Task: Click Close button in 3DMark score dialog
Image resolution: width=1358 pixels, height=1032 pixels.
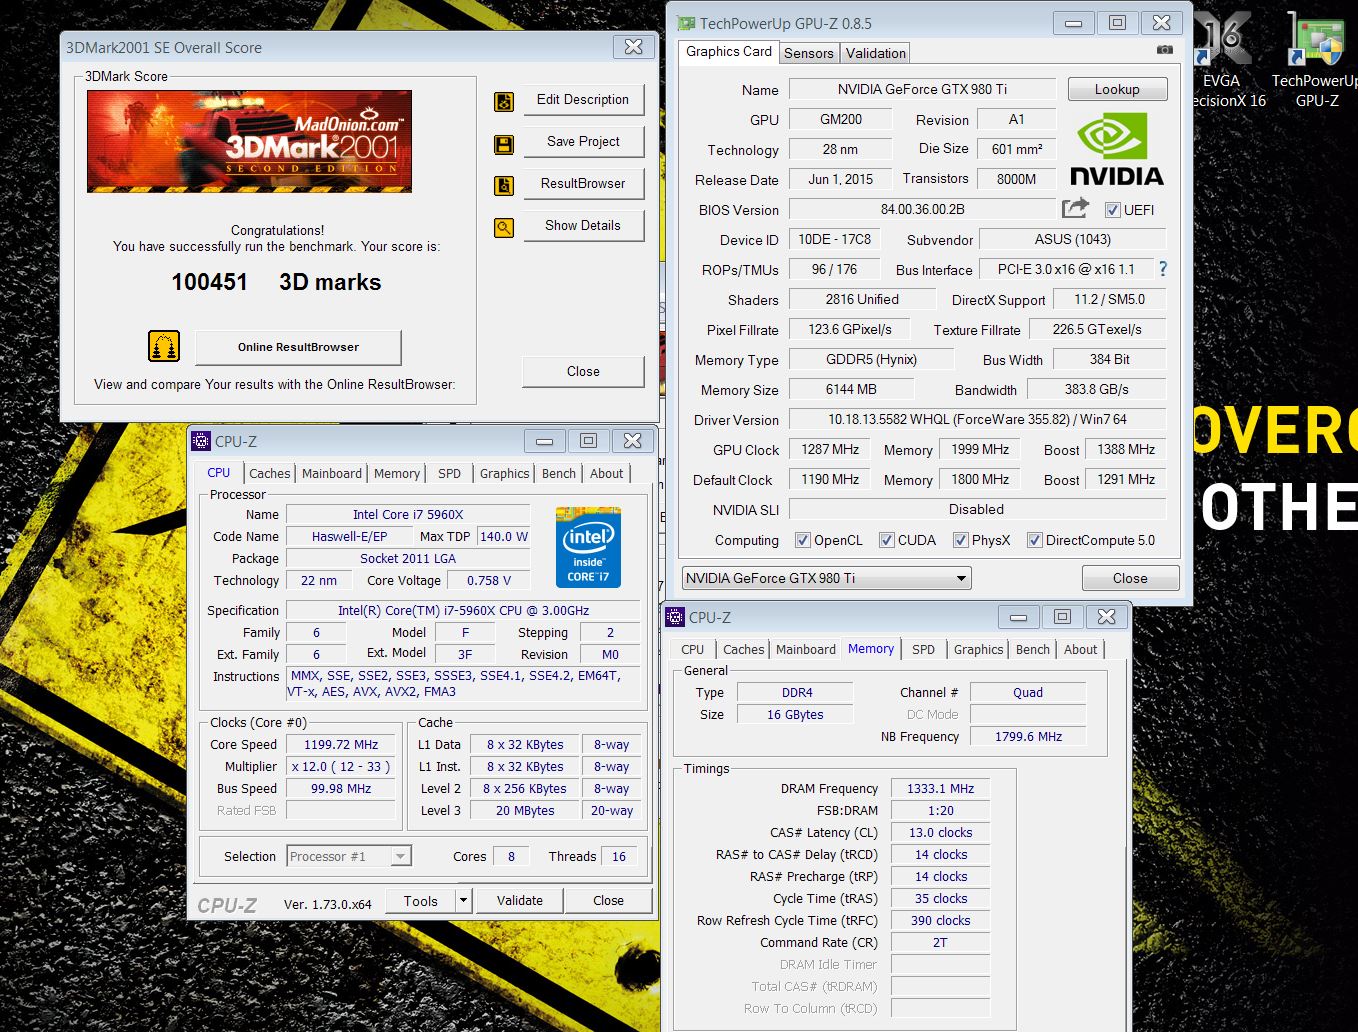Action: [x=582, y=372]
